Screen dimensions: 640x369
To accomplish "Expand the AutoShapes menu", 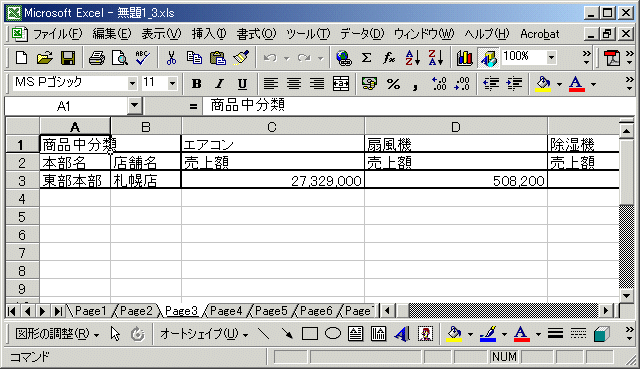I will (204, 334).
